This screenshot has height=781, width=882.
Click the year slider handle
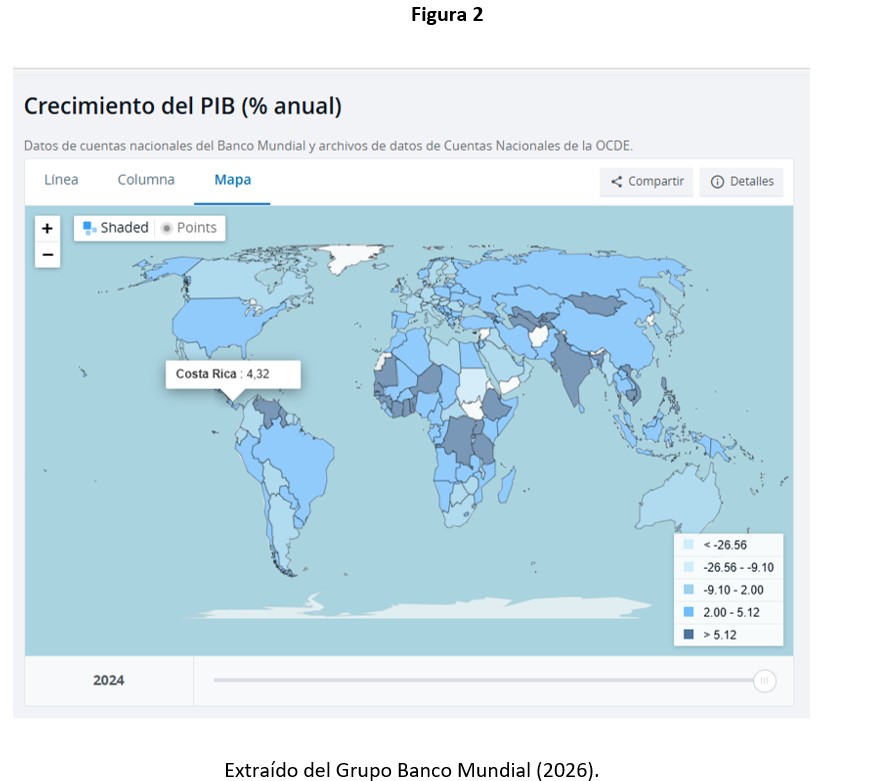coord(764,681)
